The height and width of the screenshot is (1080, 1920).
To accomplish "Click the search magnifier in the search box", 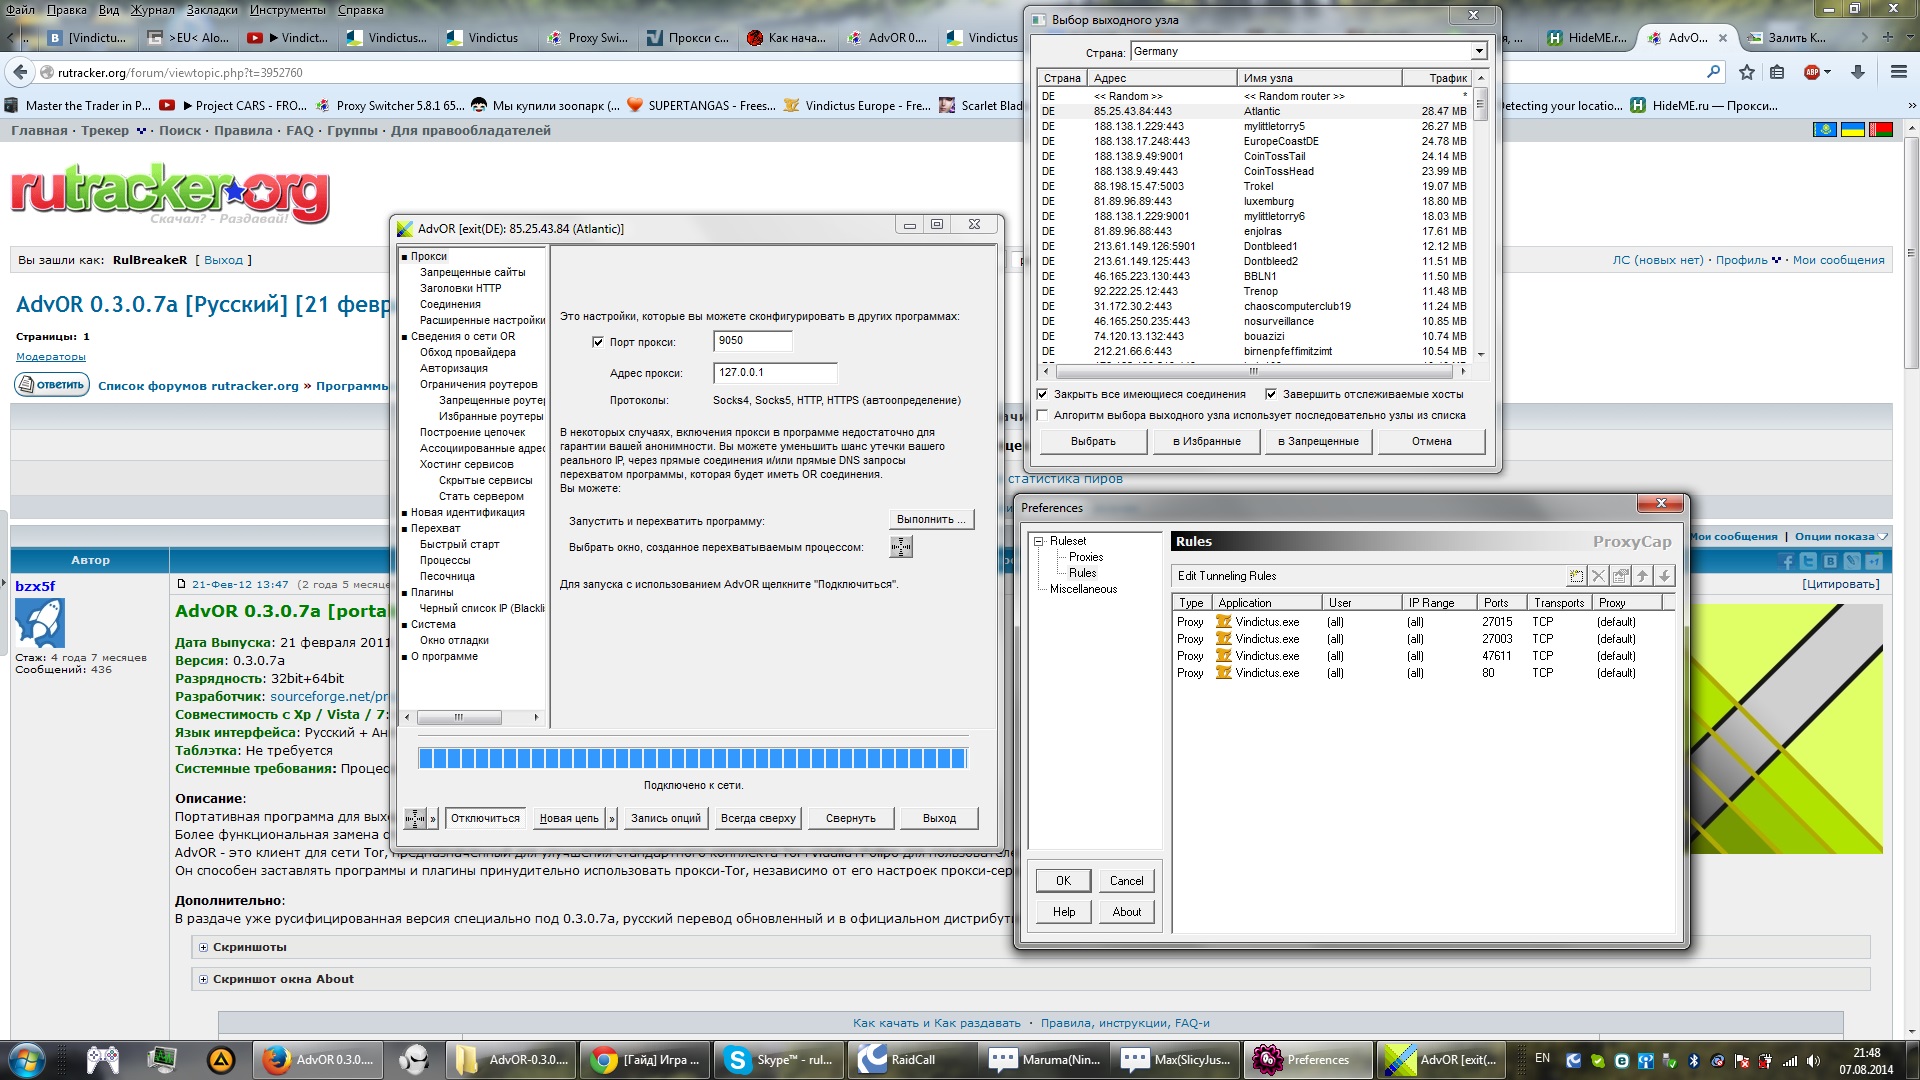I will (1714, 72).
